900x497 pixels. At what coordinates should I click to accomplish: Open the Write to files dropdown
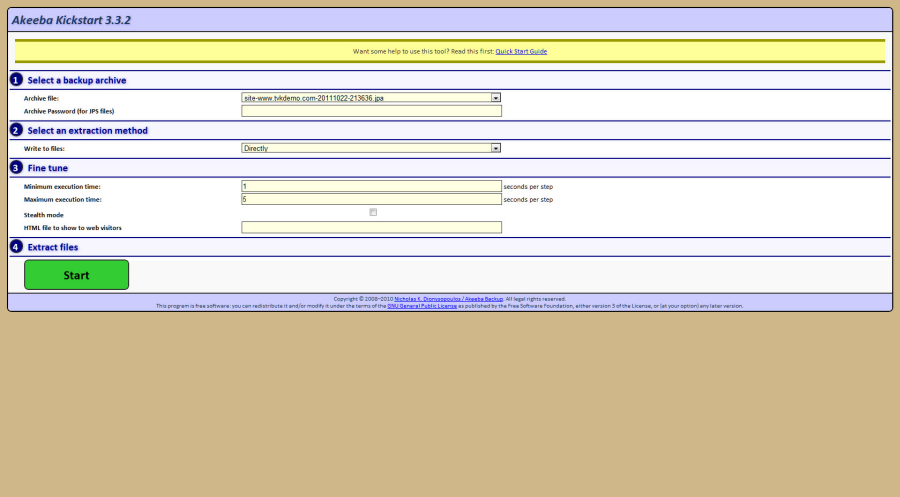coord(371,148)
